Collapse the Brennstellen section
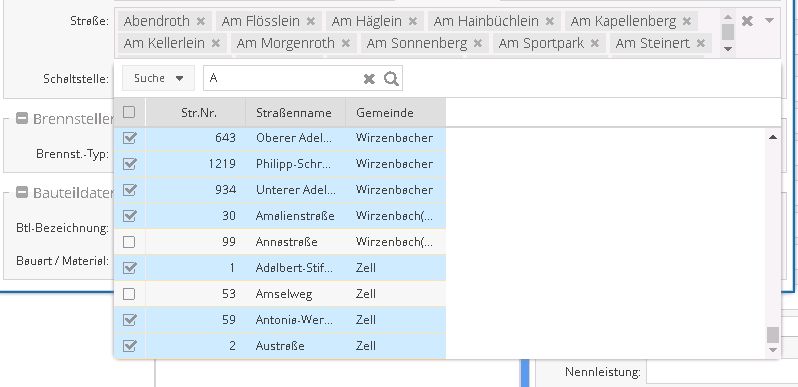 pos(21,119)
